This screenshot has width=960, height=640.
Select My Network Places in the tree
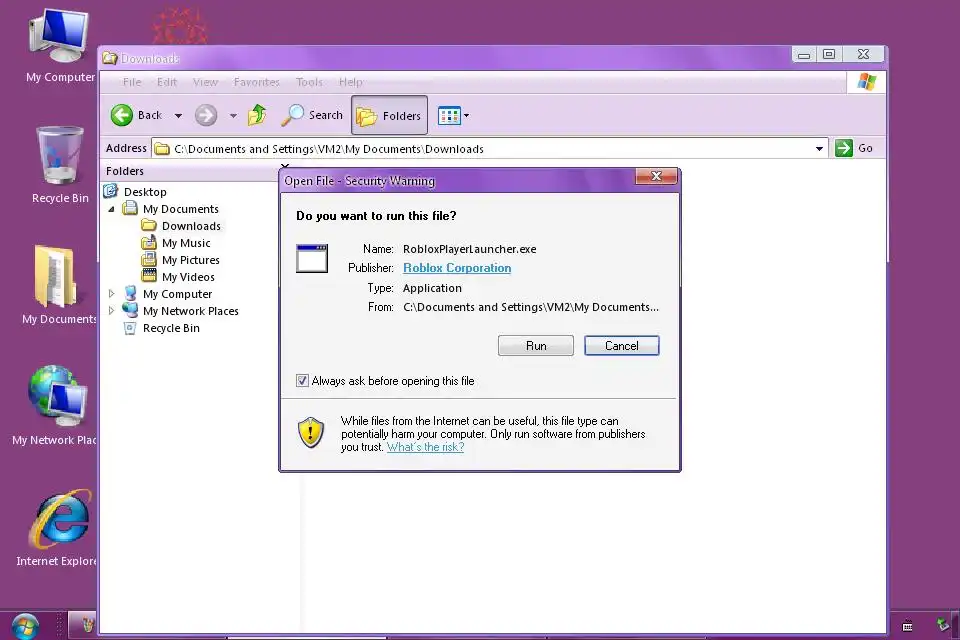click(x=190, y=311)
